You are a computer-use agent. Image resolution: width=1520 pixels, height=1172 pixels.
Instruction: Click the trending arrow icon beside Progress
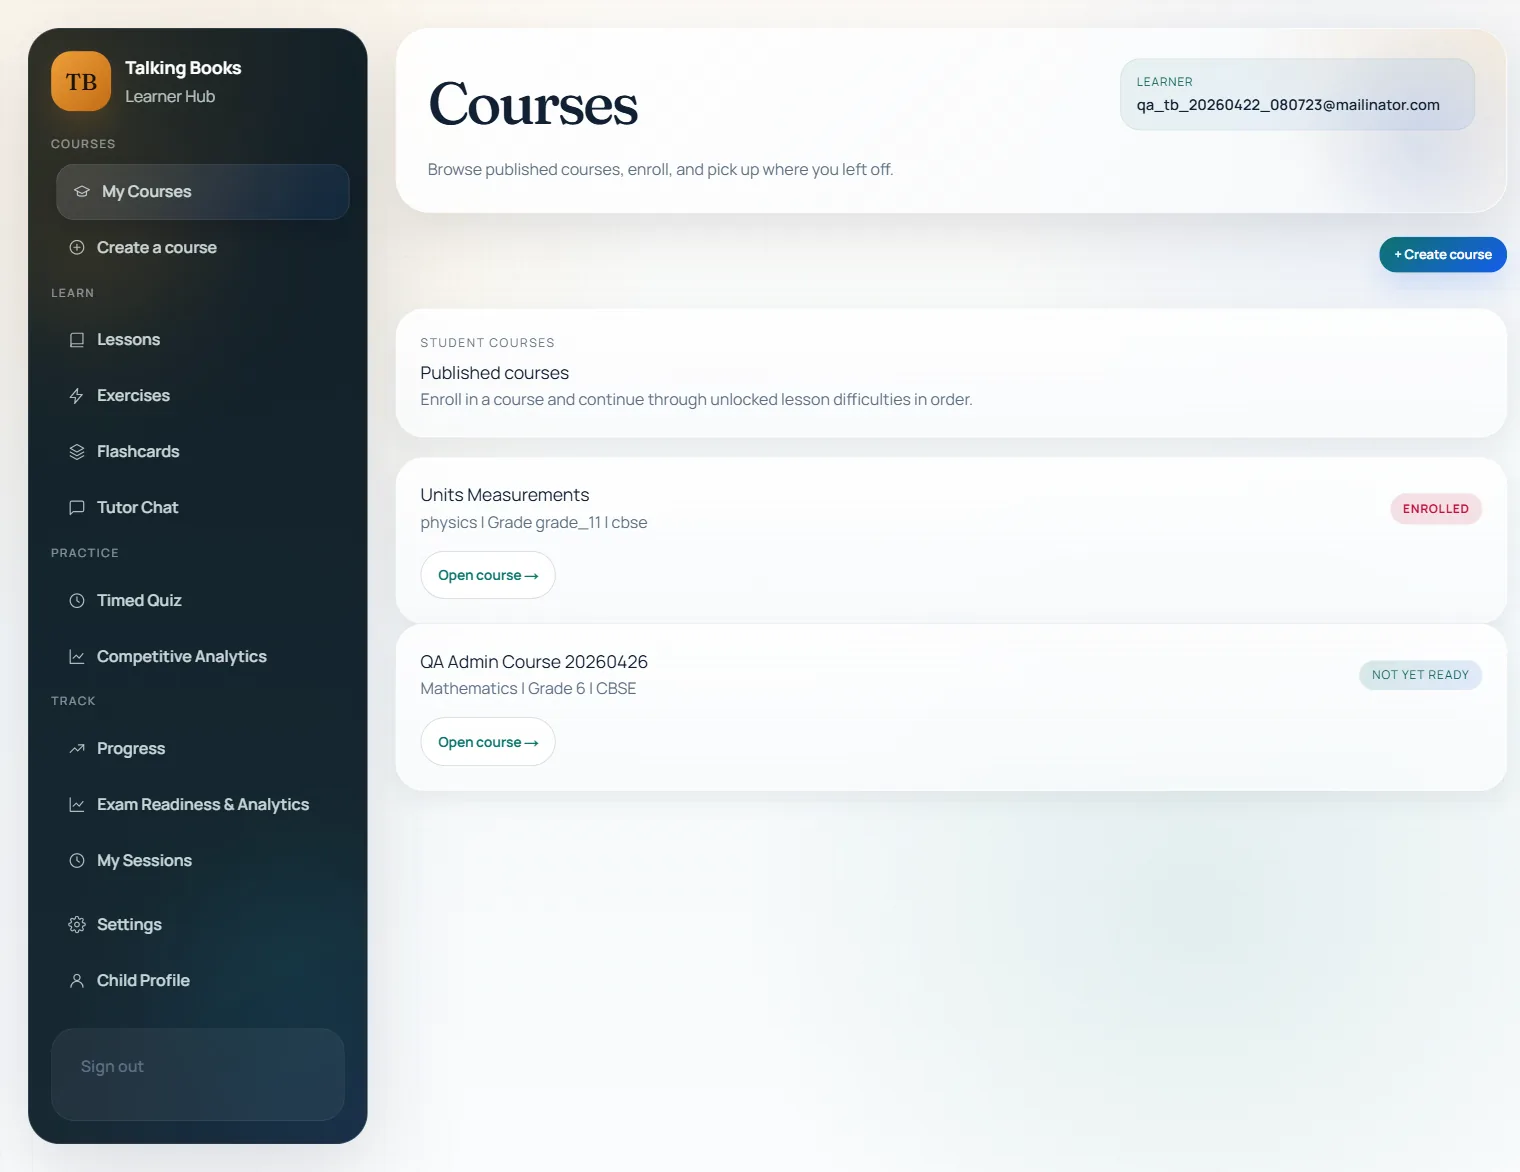coord(77,749)
